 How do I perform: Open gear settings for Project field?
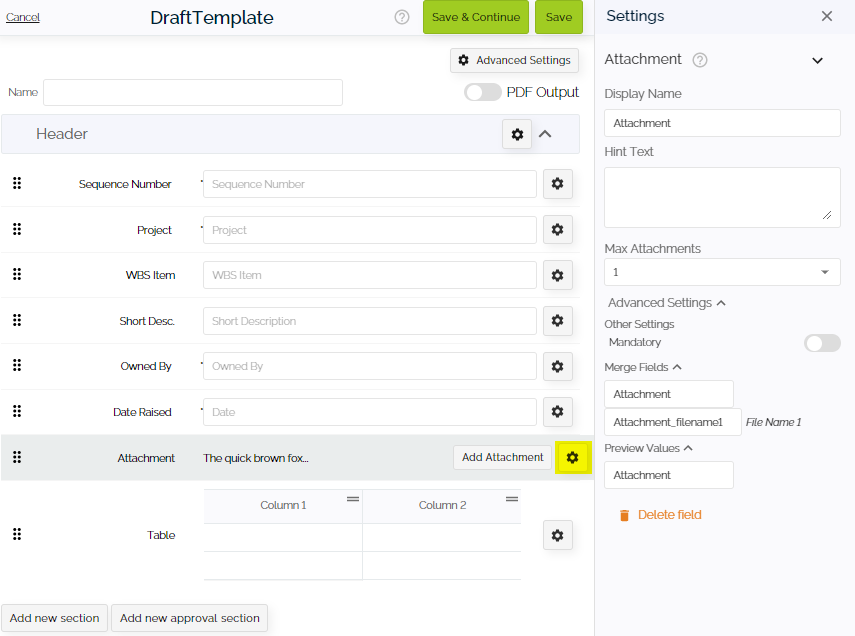coord(557,230)
